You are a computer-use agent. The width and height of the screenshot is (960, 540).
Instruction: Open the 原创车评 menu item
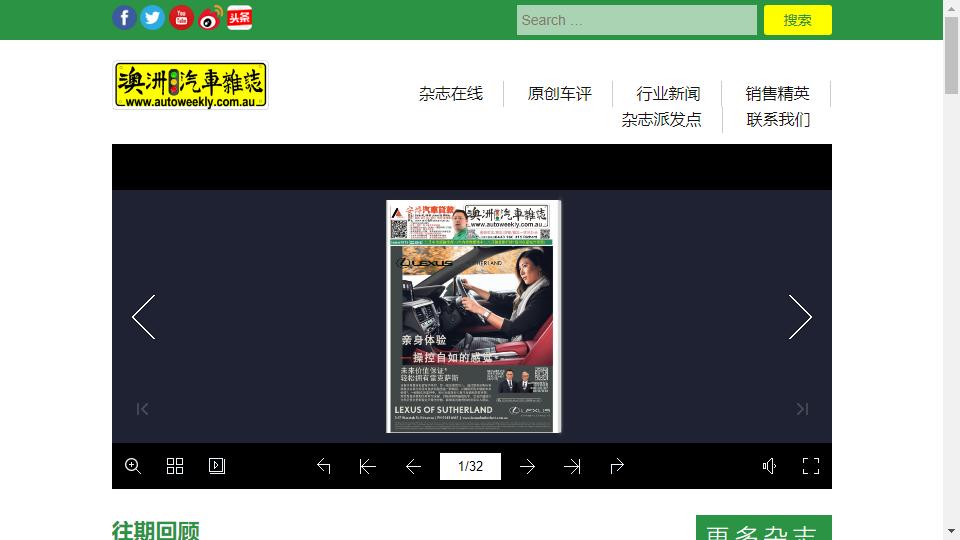[560, 94]
